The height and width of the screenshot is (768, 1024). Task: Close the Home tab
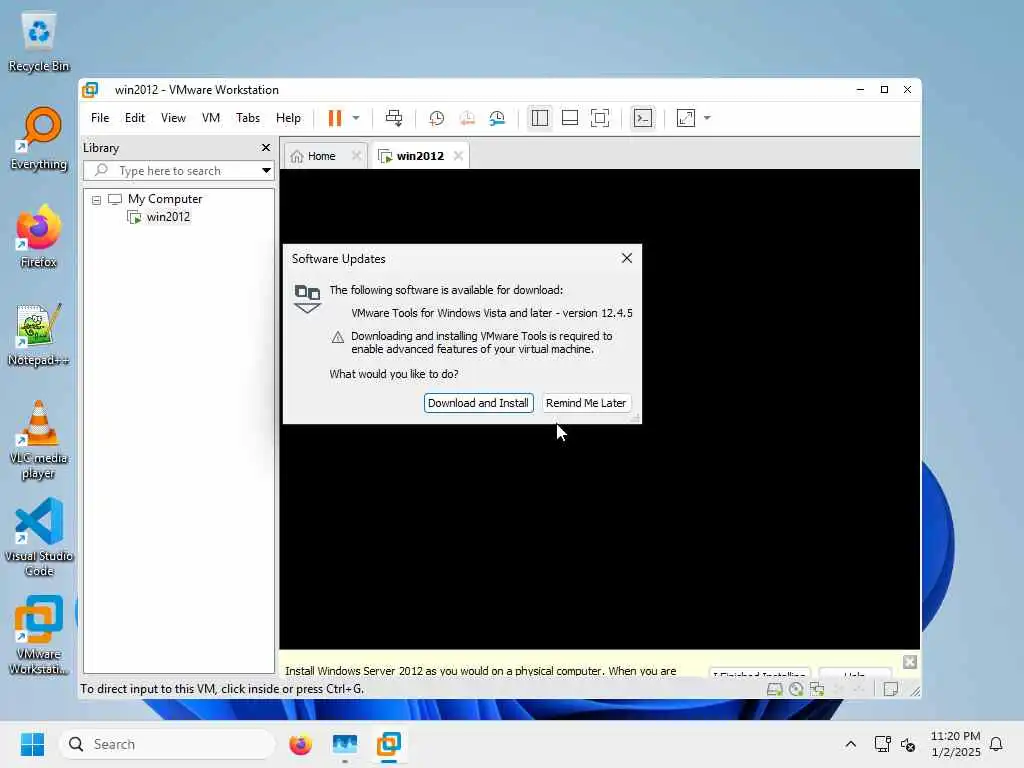(356, 155)
